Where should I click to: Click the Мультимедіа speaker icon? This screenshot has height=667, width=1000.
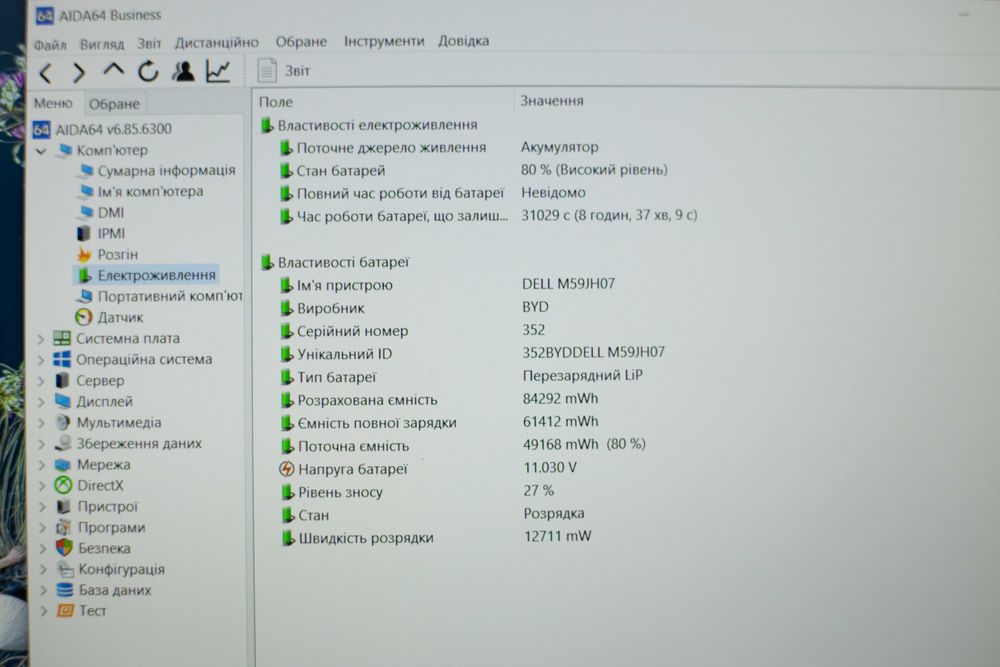coord(62,422)
